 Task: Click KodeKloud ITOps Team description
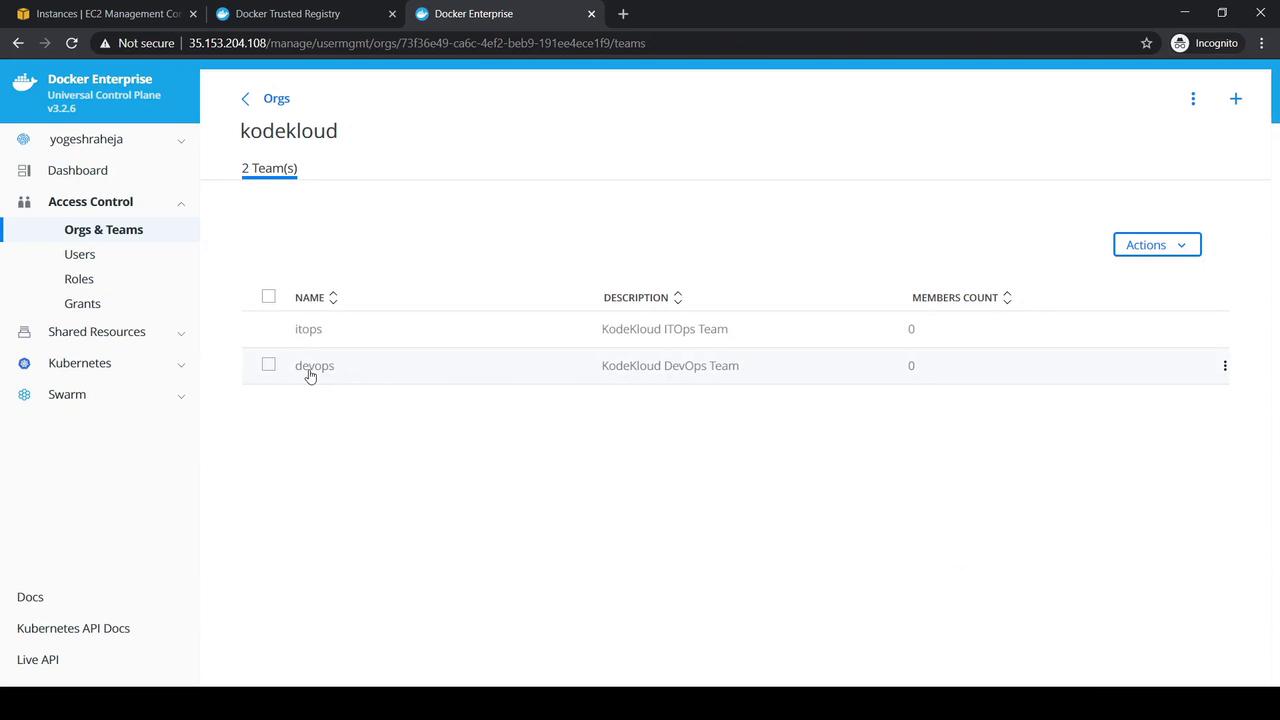[665, 329]
